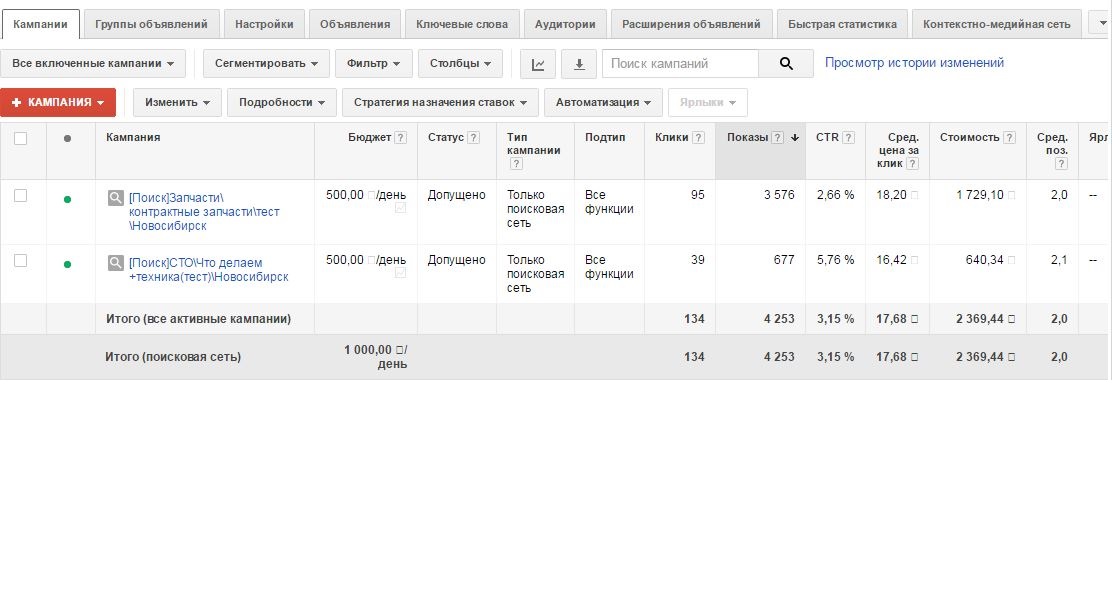Click the help icon beside Статус
This screenshot has height=607, width=1112.
tap(473, 138)
